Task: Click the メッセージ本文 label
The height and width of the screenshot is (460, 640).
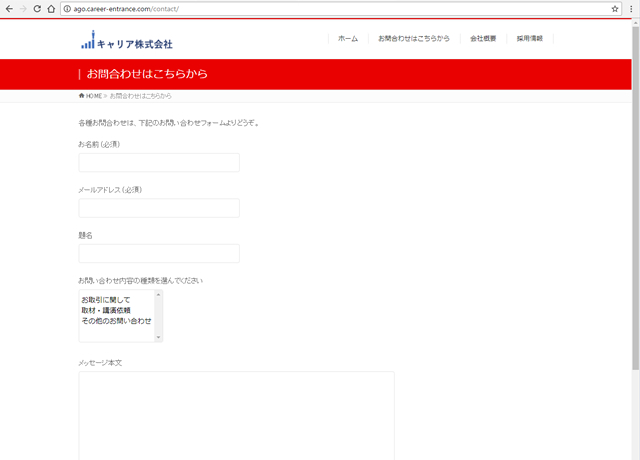Action: tap(100, 363)
